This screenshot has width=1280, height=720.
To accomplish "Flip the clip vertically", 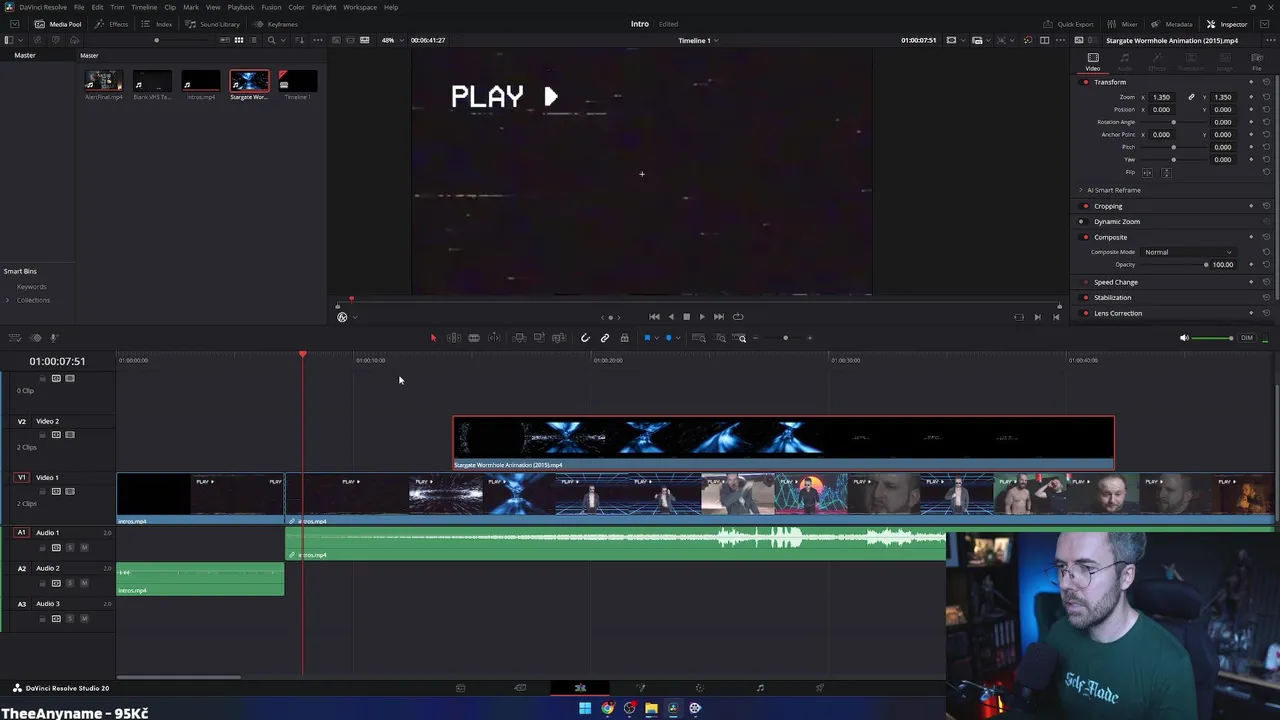I will coord(1165,172).
